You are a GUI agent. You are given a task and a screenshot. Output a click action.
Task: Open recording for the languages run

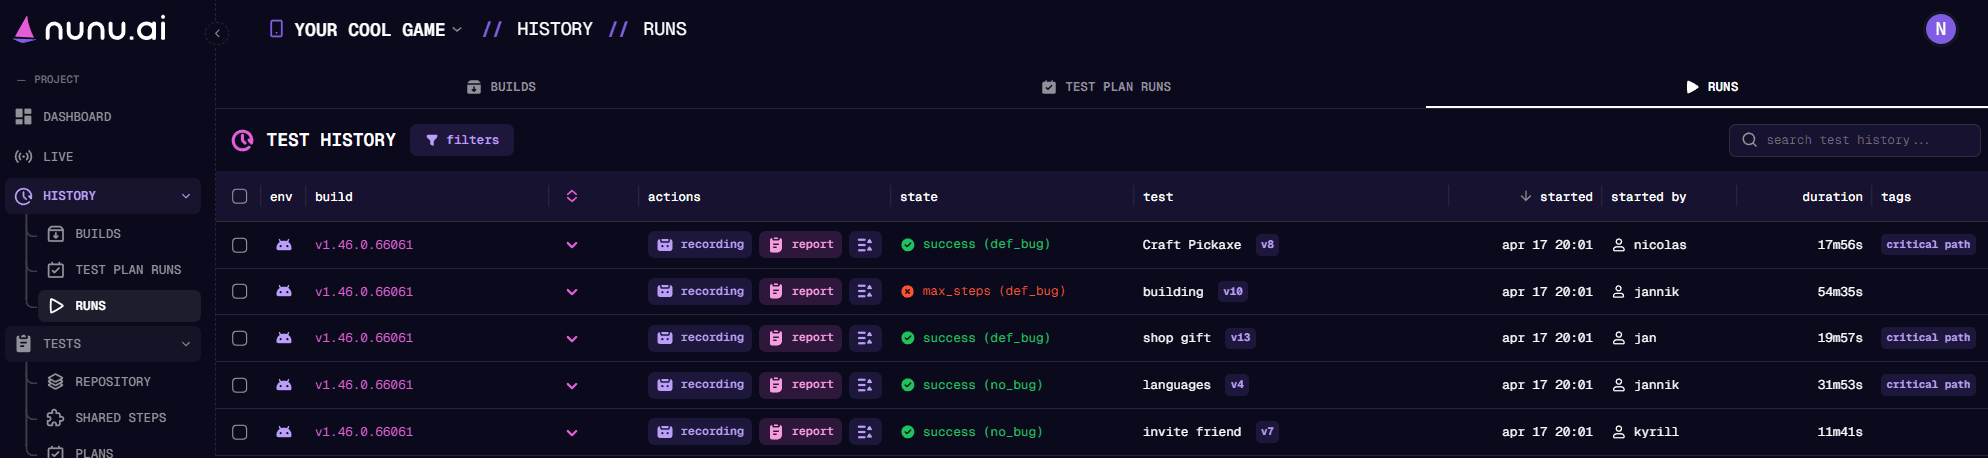point(701,385)
